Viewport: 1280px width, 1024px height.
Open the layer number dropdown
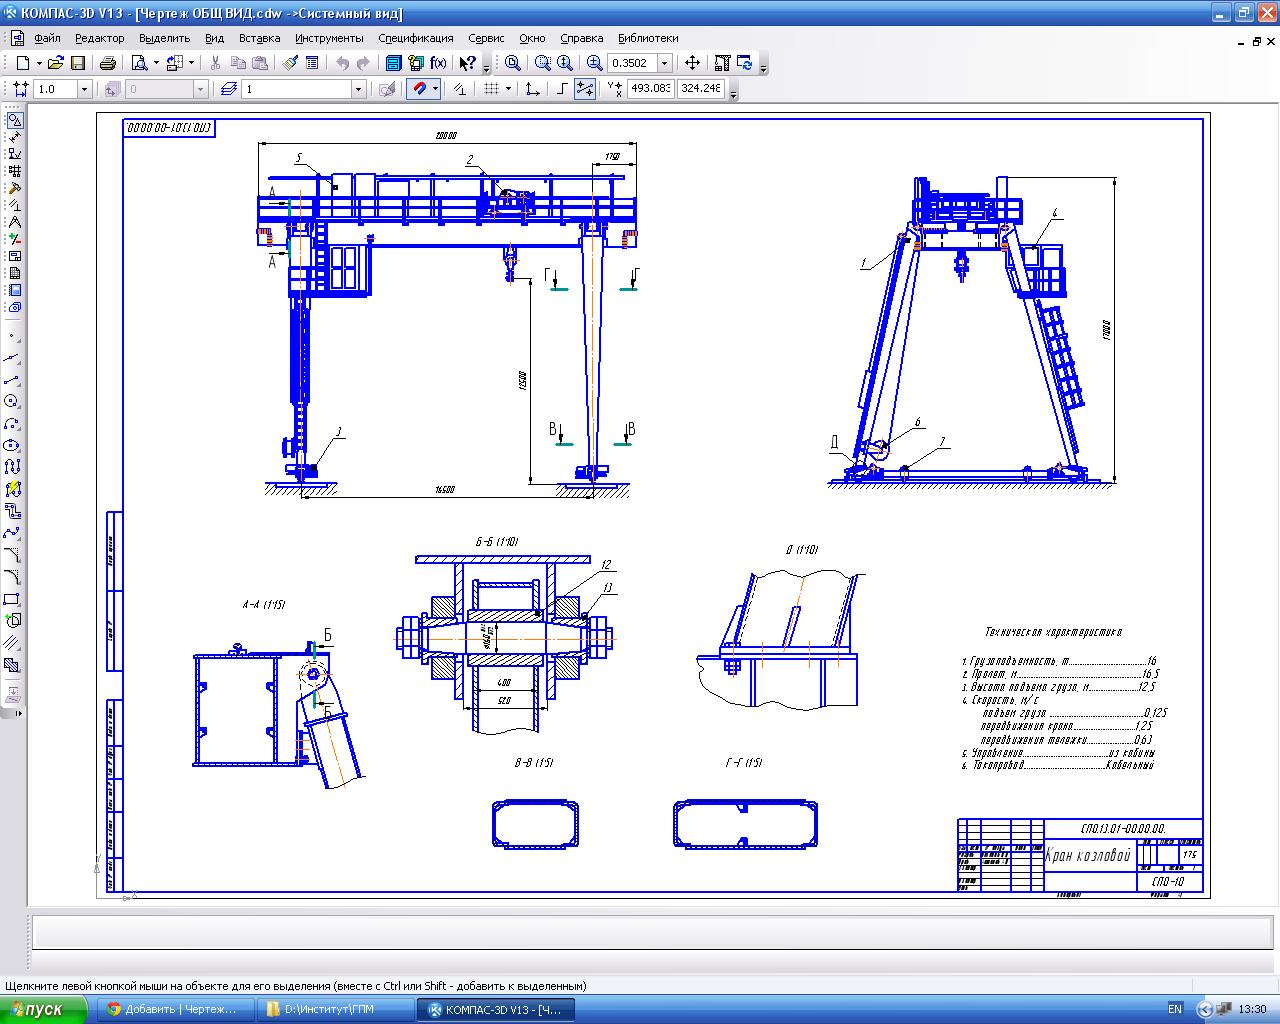pyautogui.click(x=358, y=89)
